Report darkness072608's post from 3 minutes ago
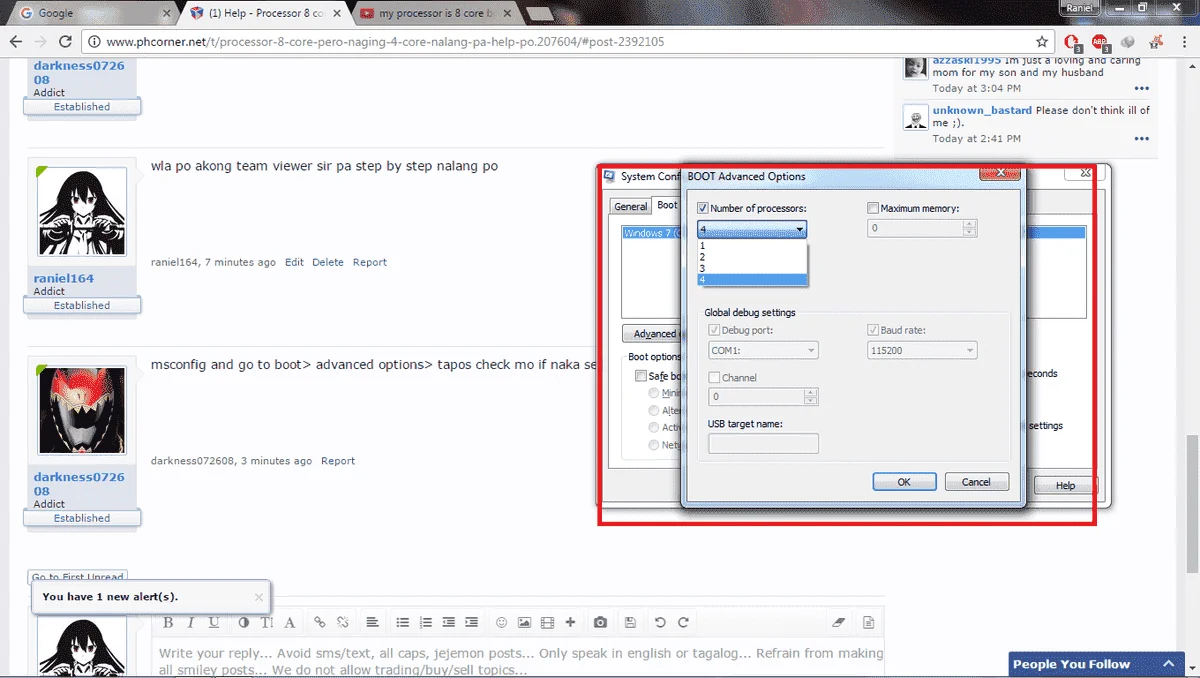The height and width of the screenshot is (678, 1200). click(338, 461)
